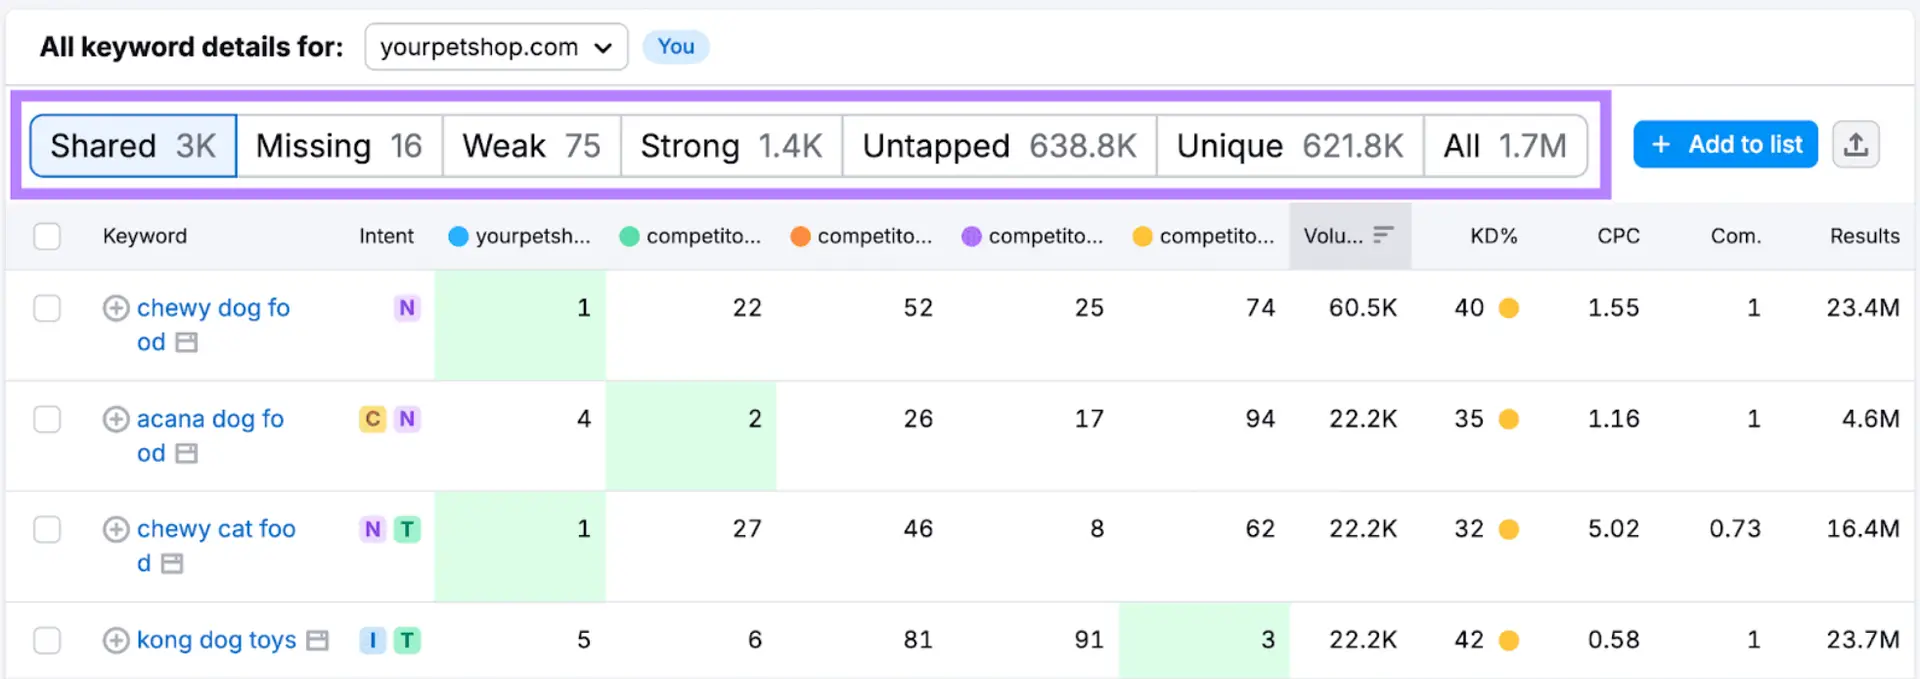
Task: Select the T intent badge on kong dog toys
Action: pyautogui.click(x=407, y=640)
